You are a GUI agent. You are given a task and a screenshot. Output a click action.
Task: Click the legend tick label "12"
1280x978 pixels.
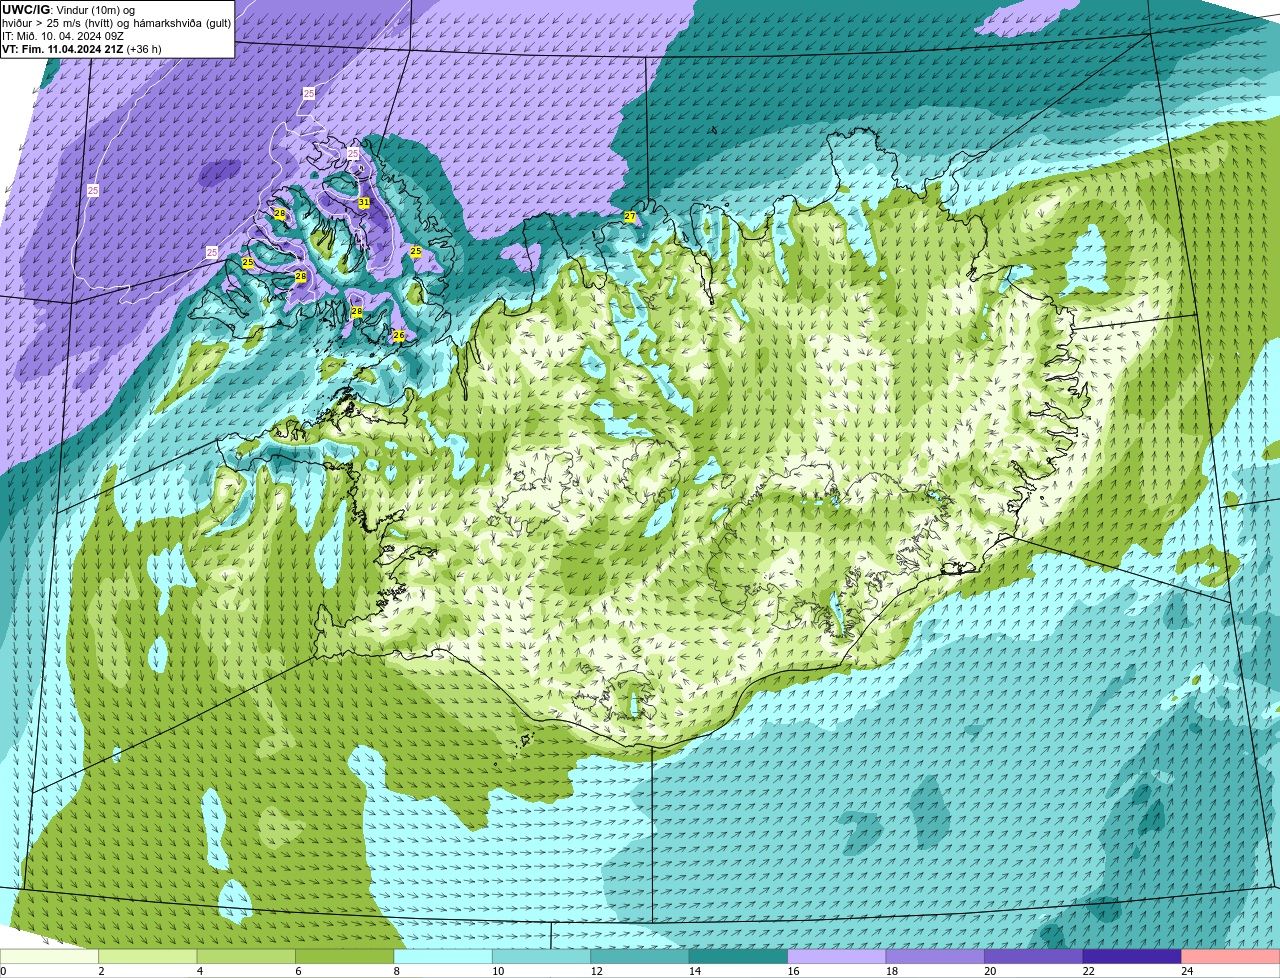[x=595, y=971]
